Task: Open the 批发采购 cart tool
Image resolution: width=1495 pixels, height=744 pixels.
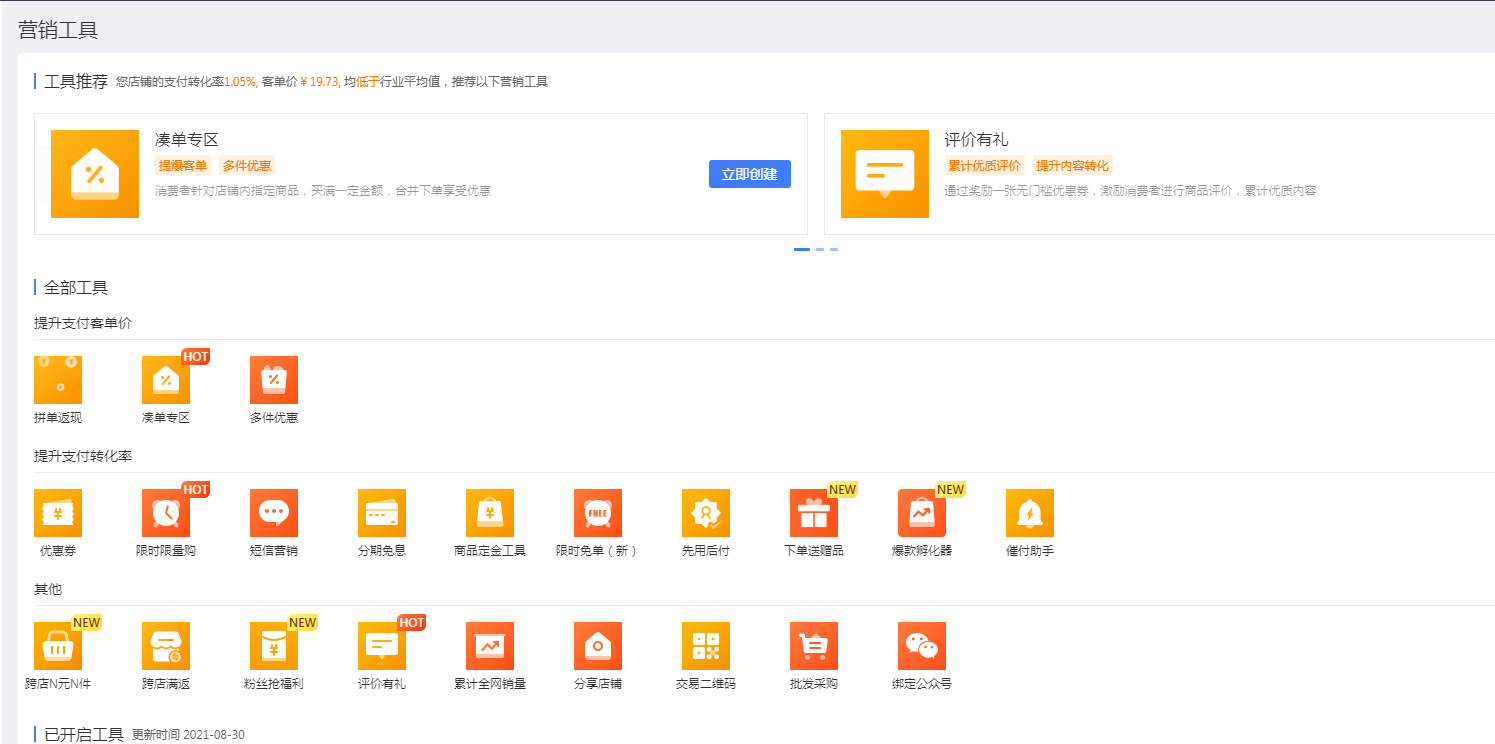Action: point(814,646)
